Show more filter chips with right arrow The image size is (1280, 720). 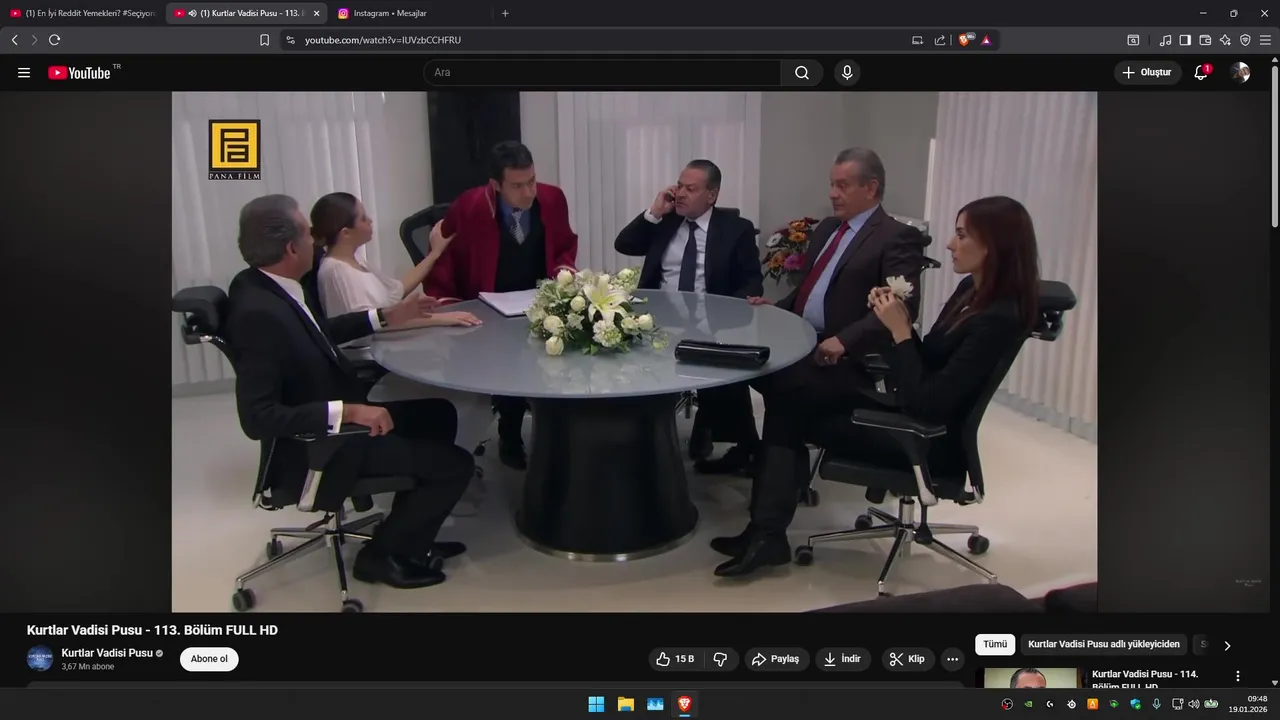(1227, 645)
